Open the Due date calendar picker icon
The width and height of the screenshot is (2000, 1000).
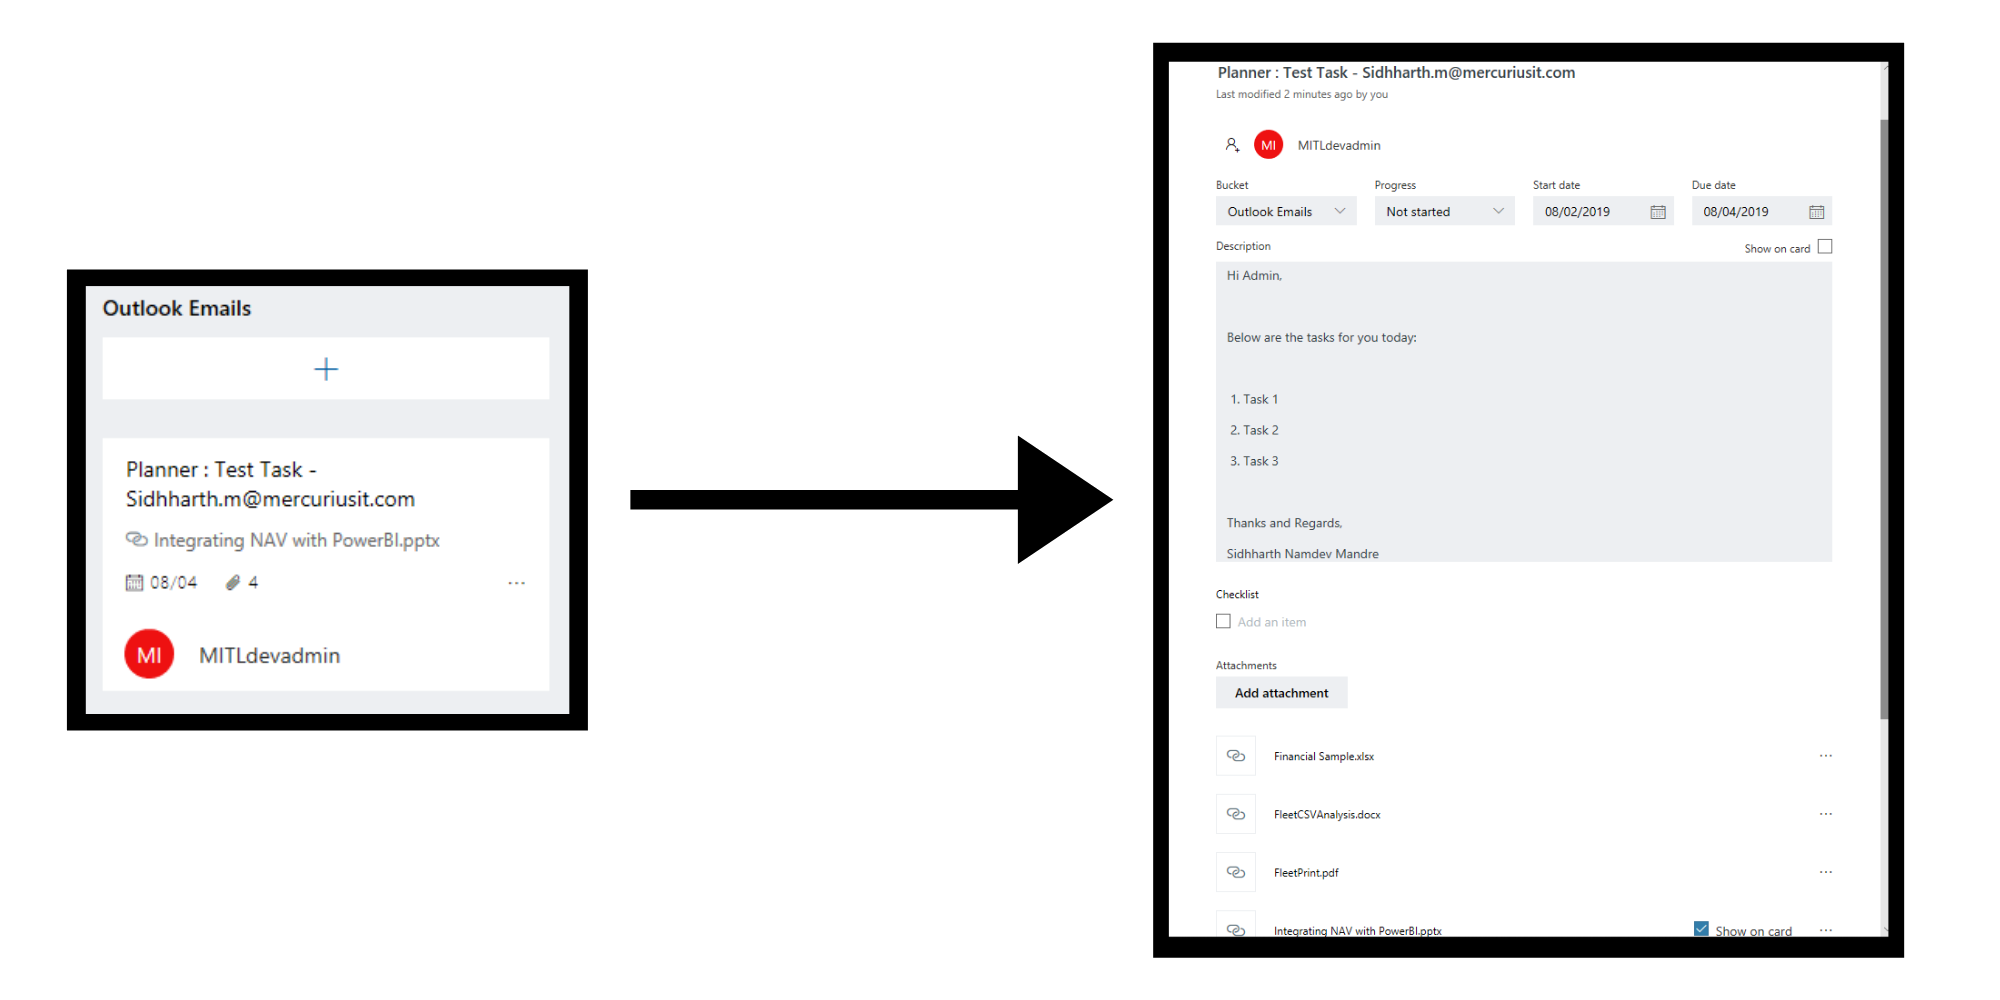(1816, 212)
